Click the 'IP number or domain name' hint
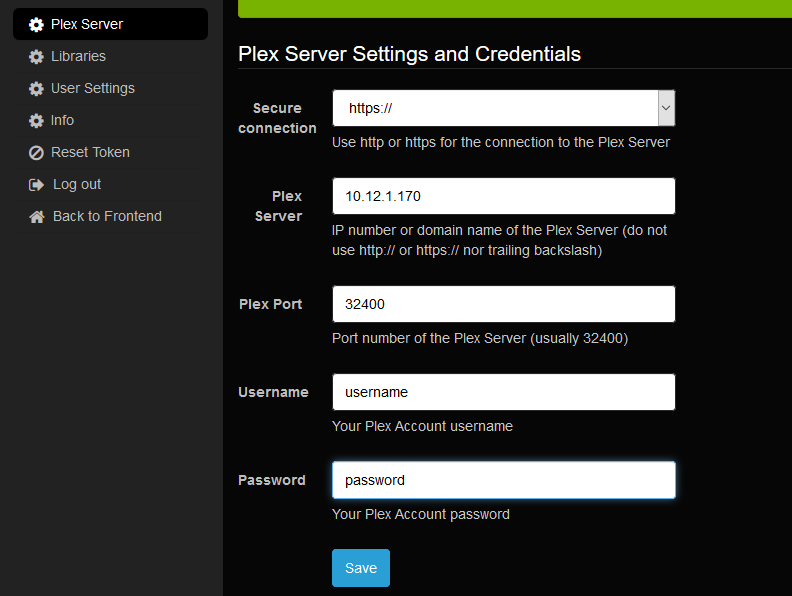Viewport: 792px width, 596px height. click(x=500, y=240)
